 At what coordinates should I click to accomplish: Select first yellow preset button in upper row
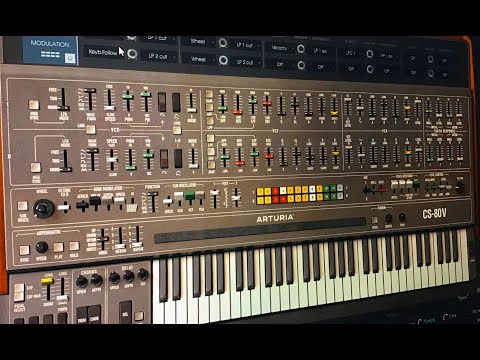pyautogui.click(x=260, y=192)
